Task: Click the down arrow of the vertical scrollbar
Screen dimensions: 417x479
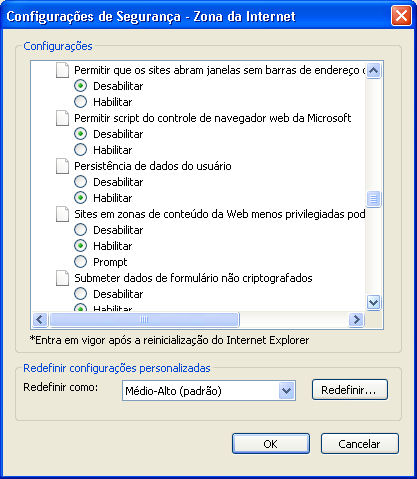Action: click(x=373, y=303)
